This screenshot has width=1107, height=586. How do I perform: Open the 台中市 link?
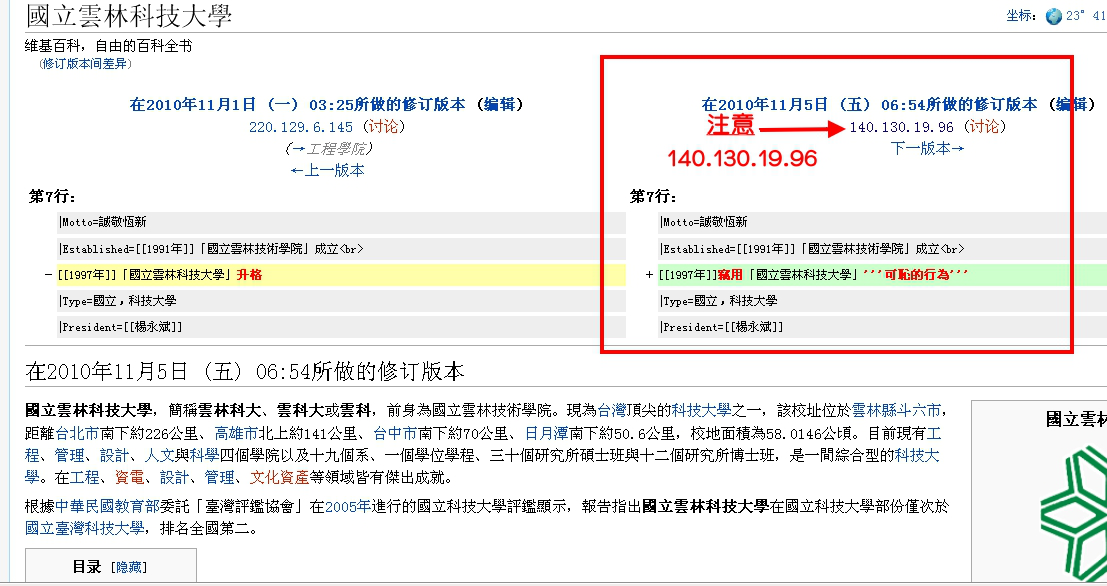tap(395, 433)
